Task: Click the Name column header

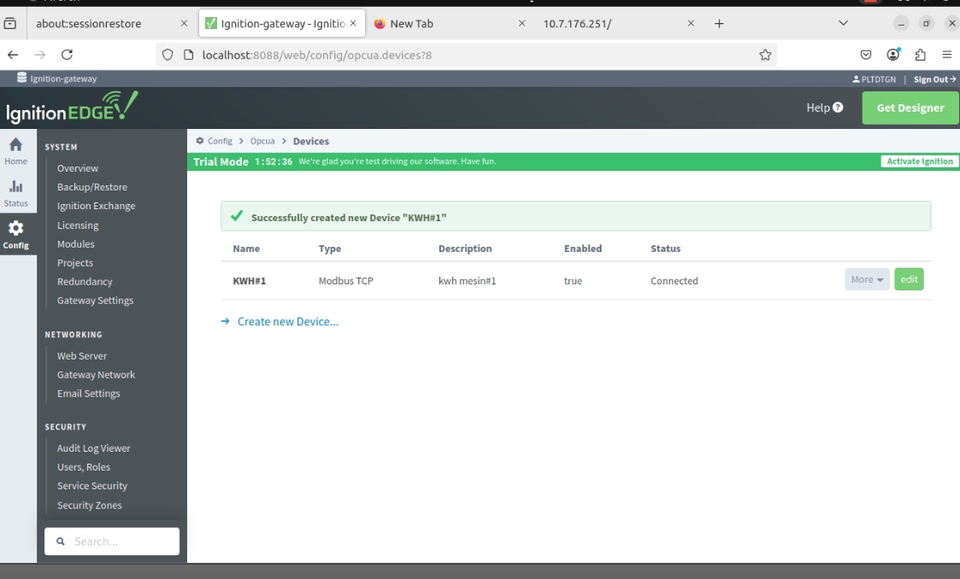Action: point(246,248)
